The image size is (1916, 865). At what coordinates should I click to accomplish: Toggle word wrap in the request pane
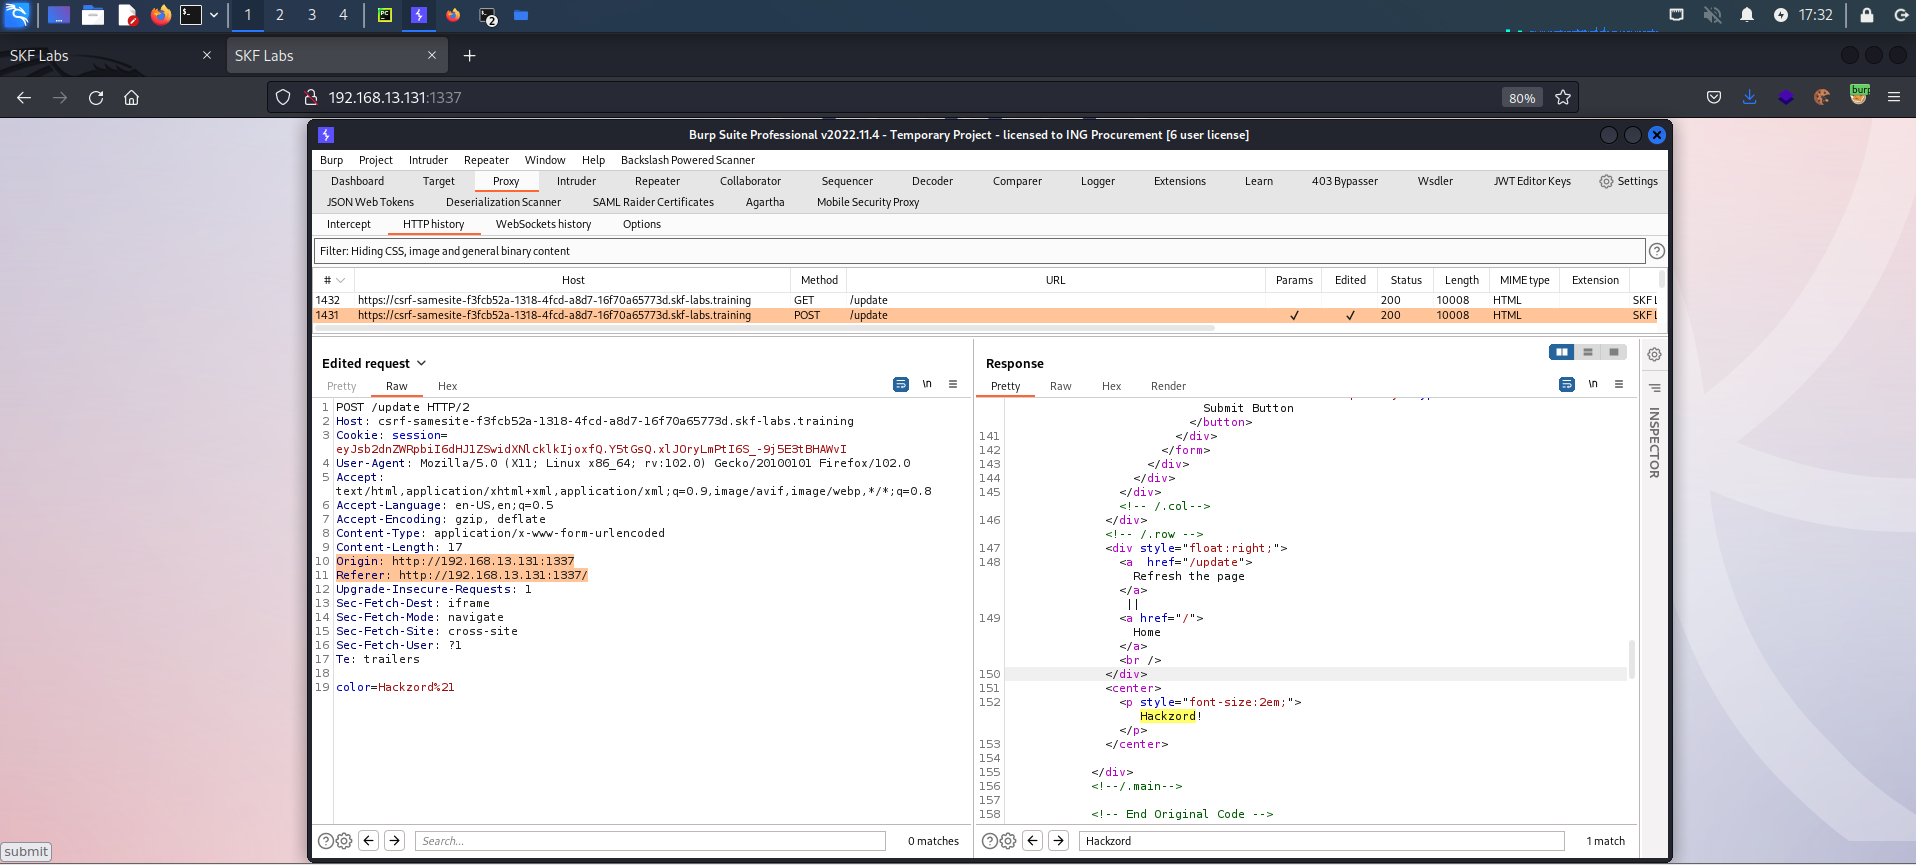click(x=901, y=384)
